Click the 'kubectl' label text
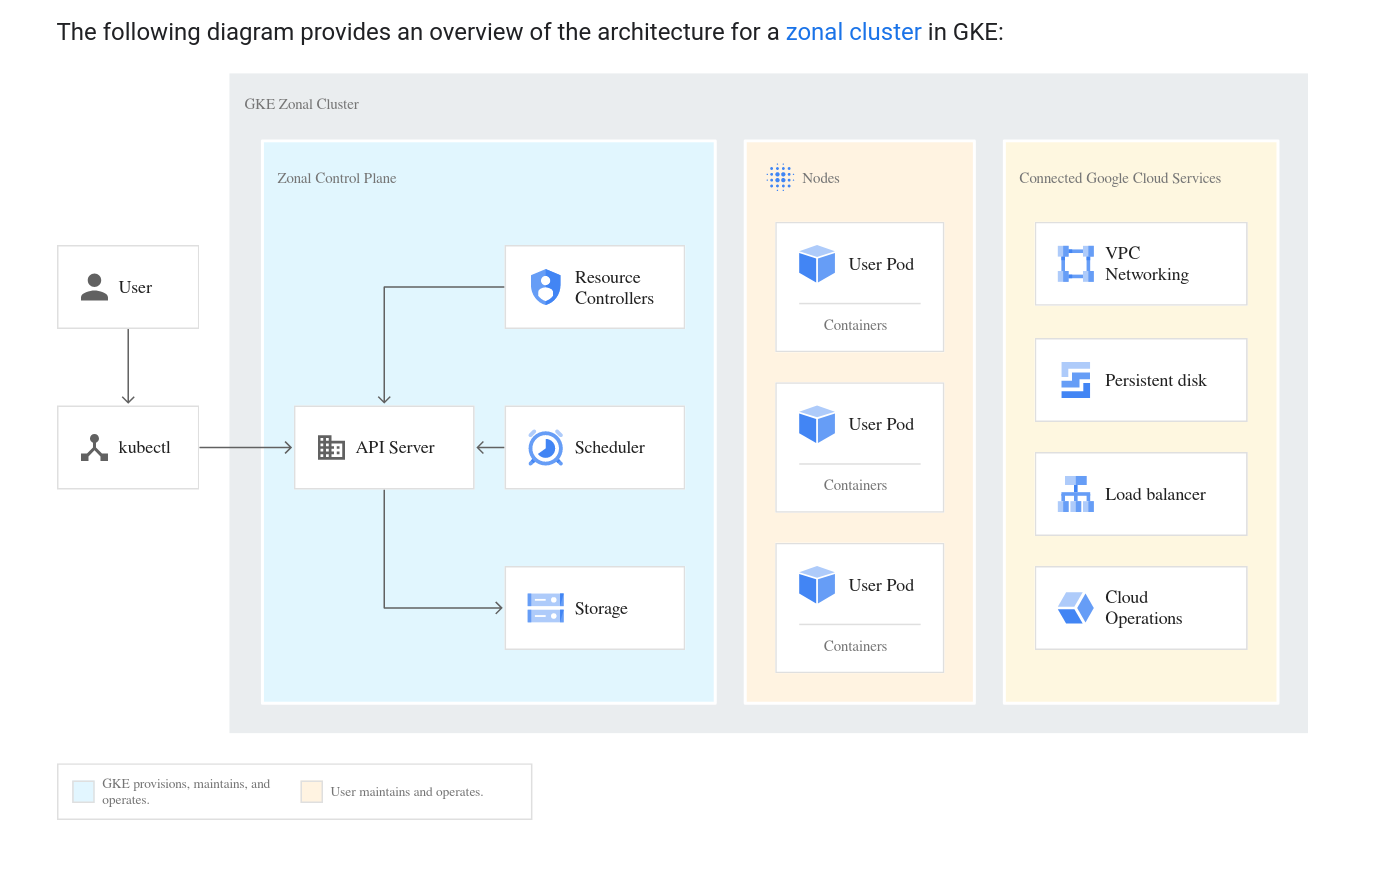1383x869 pixels. pos(145,447)
